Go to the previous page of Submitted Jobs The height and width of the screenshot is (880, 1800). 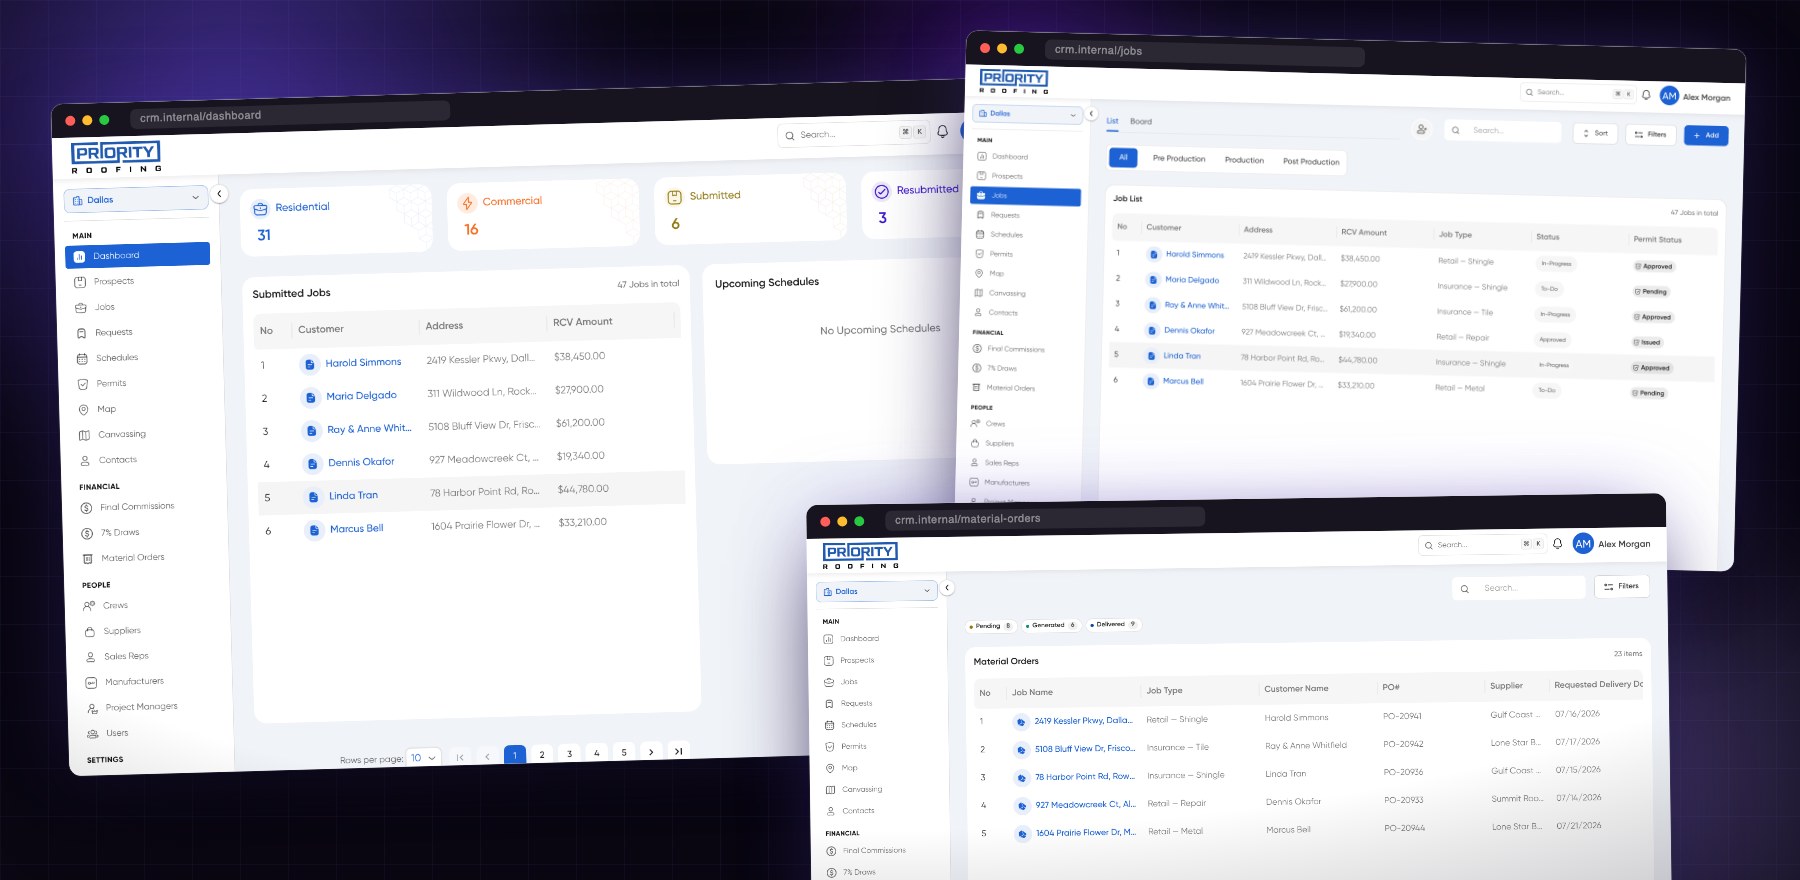[x=487, y=756]
